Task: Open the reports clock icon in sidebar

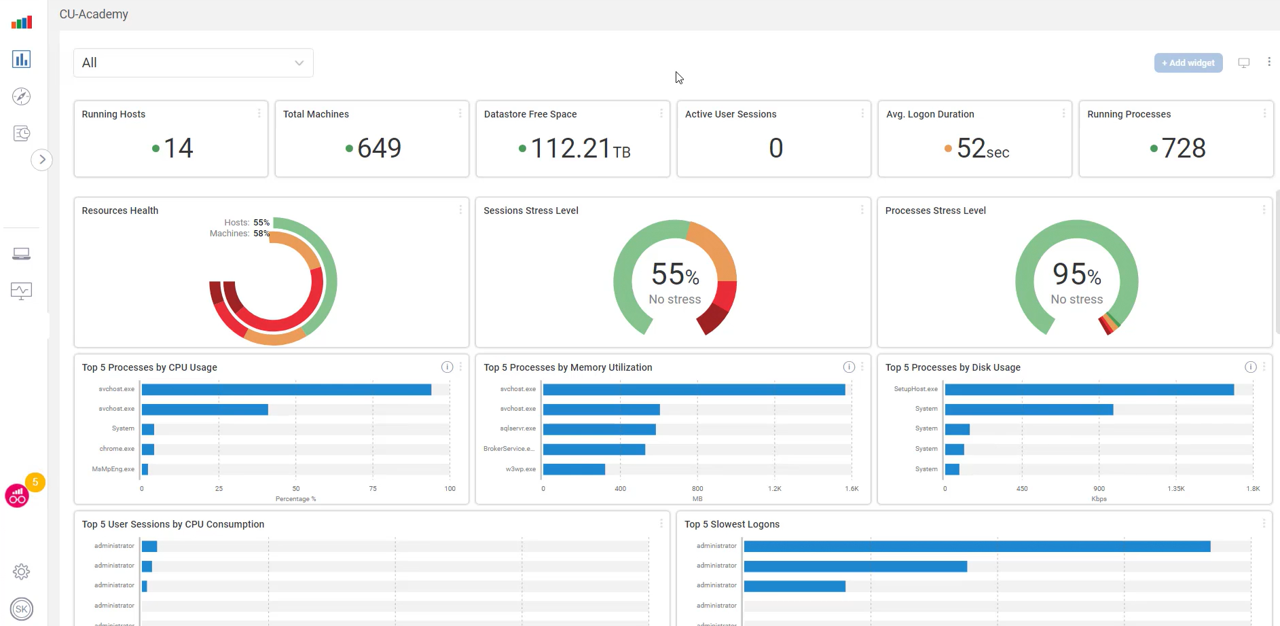Action: click(21, 133)
